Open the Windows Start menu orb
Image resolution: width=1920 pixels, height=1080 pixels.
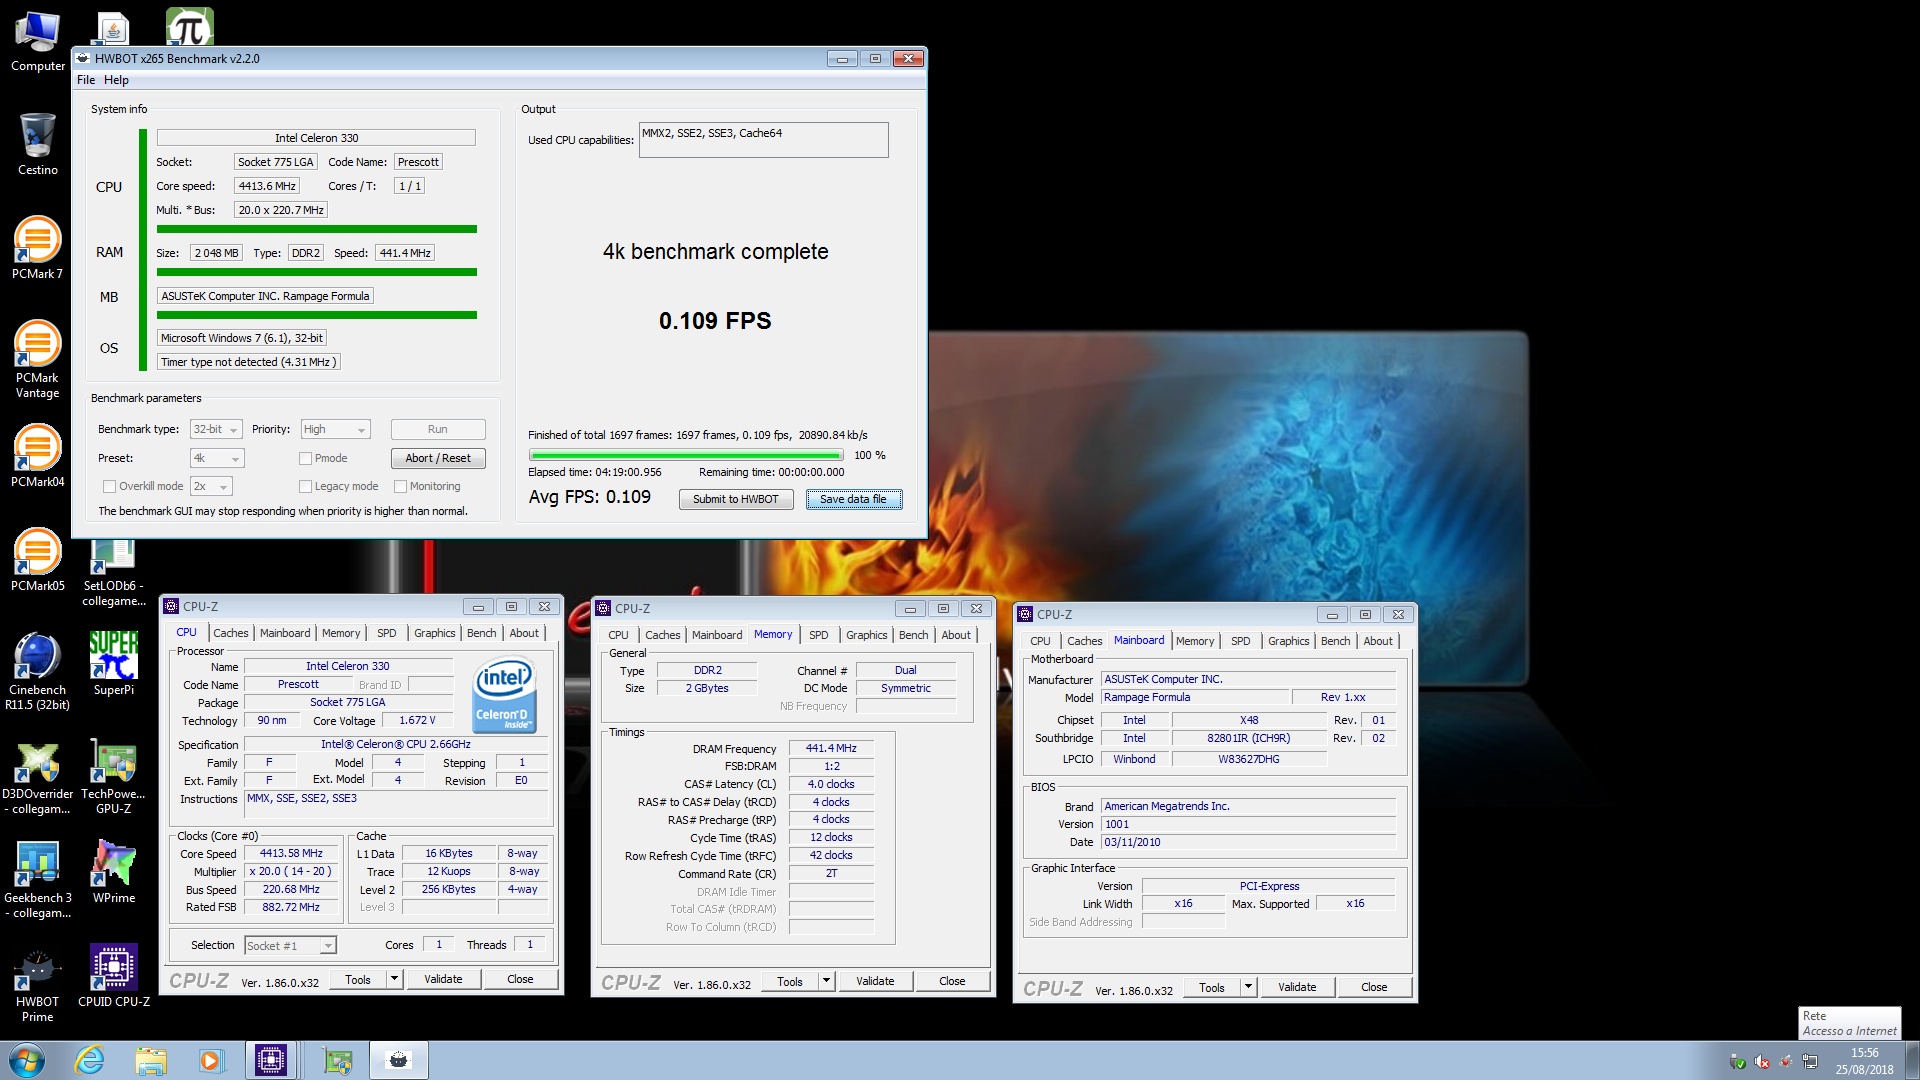point(27,1060)
